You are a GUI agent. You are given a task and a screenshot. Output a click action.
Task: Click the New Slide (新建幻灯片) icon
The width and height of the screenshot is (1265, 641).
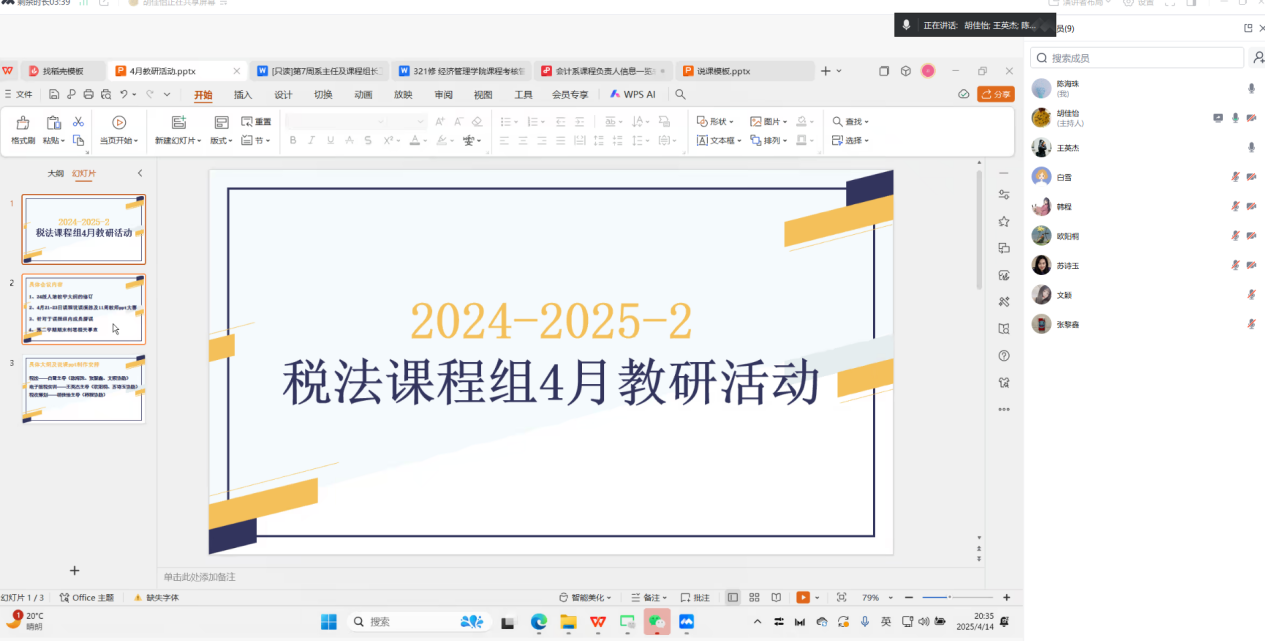coord(179,122)
